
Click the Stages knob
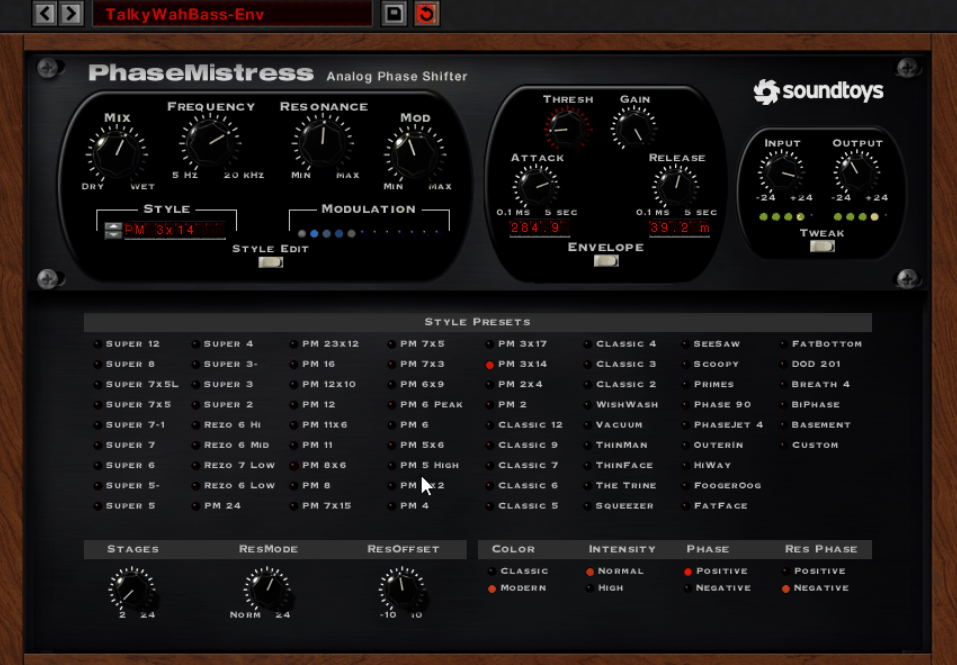coord(131,590)
